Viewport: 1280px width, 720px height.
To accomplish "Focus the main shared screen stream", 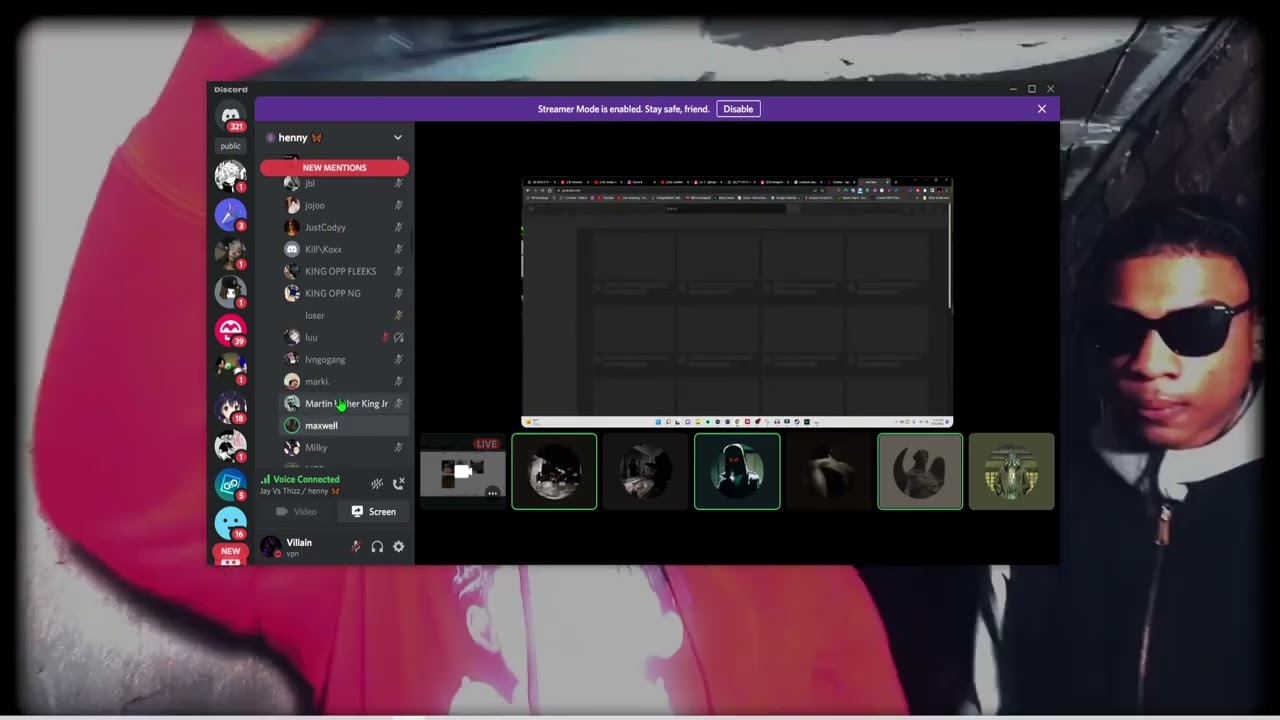I will [737, 303].
